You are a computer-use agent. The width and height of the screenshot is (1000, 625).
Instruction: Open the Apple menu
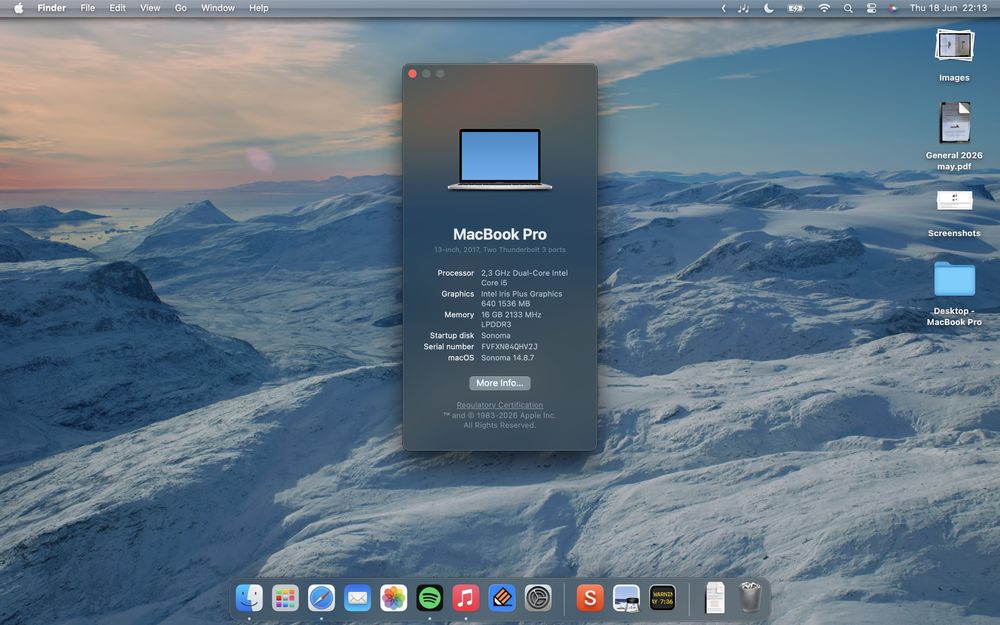[18, 8]
